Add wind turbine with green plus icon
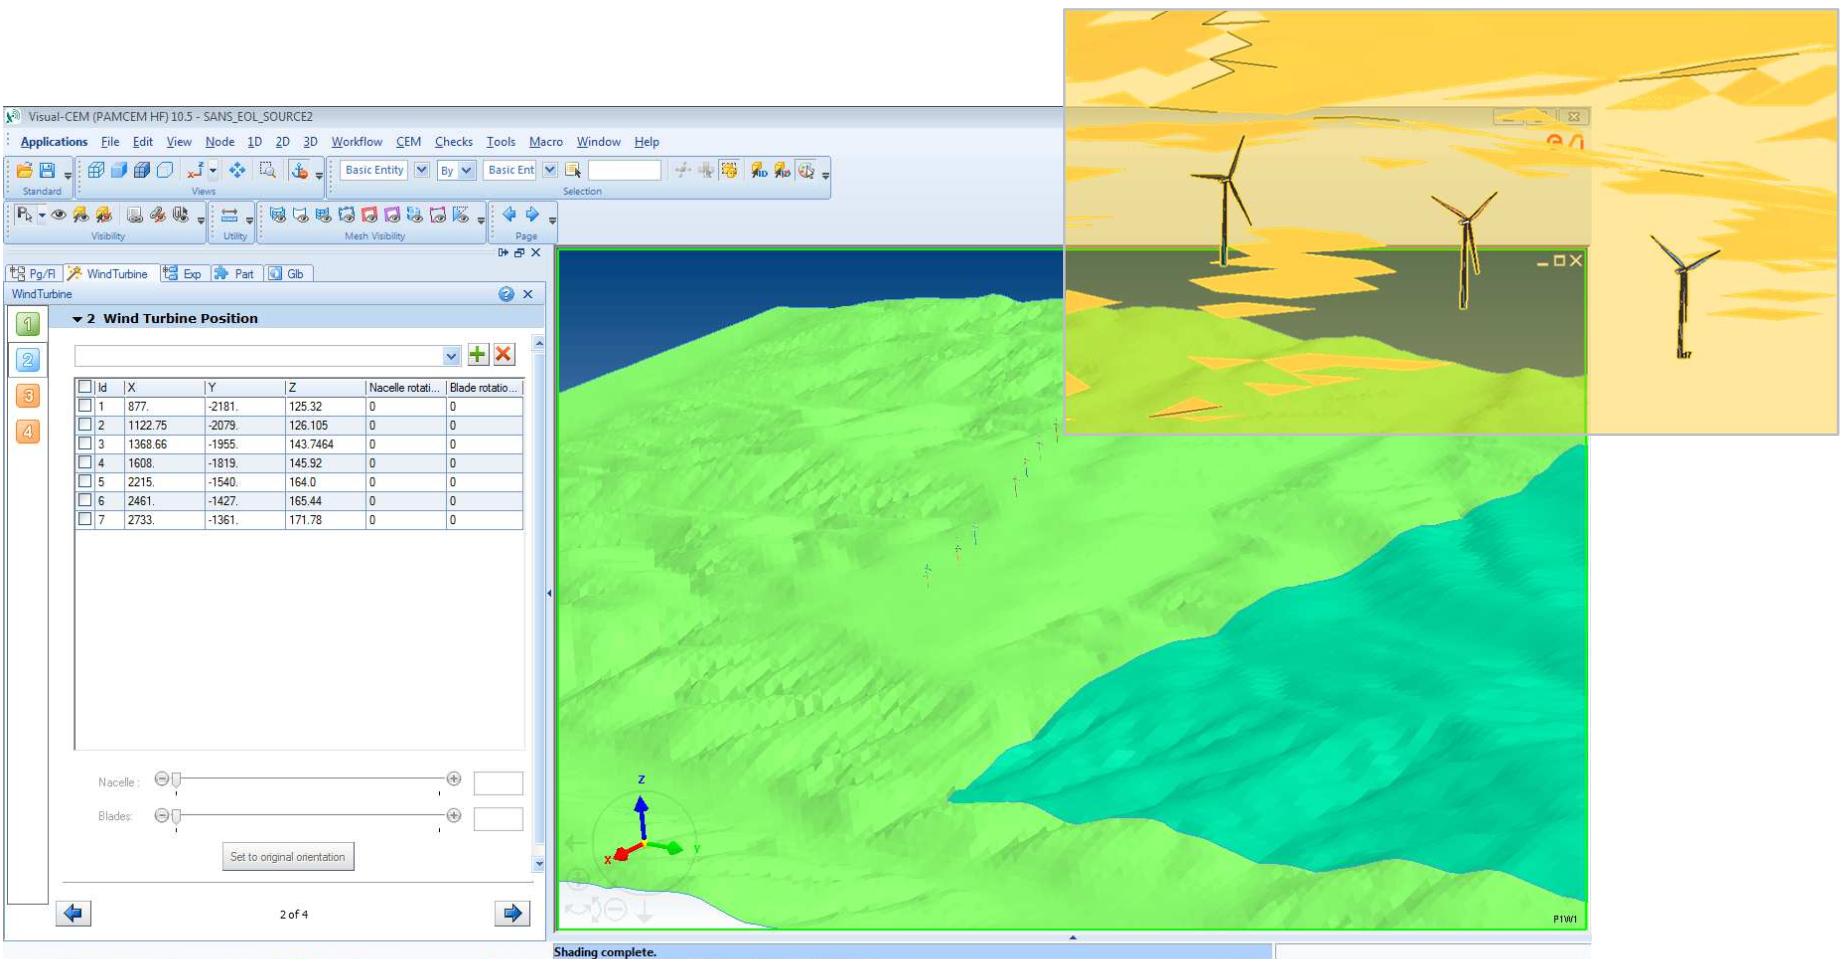 (x=478, y=354)
